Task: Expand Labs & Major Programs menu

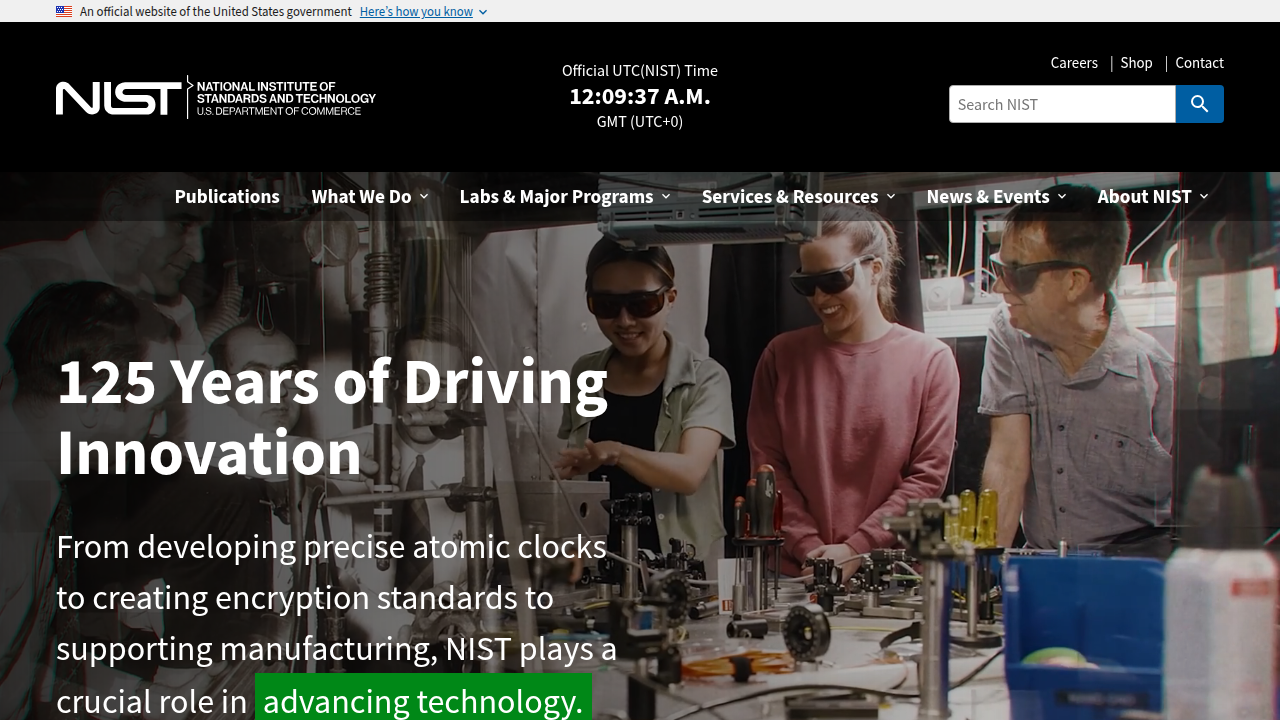Action: (565, 196)
